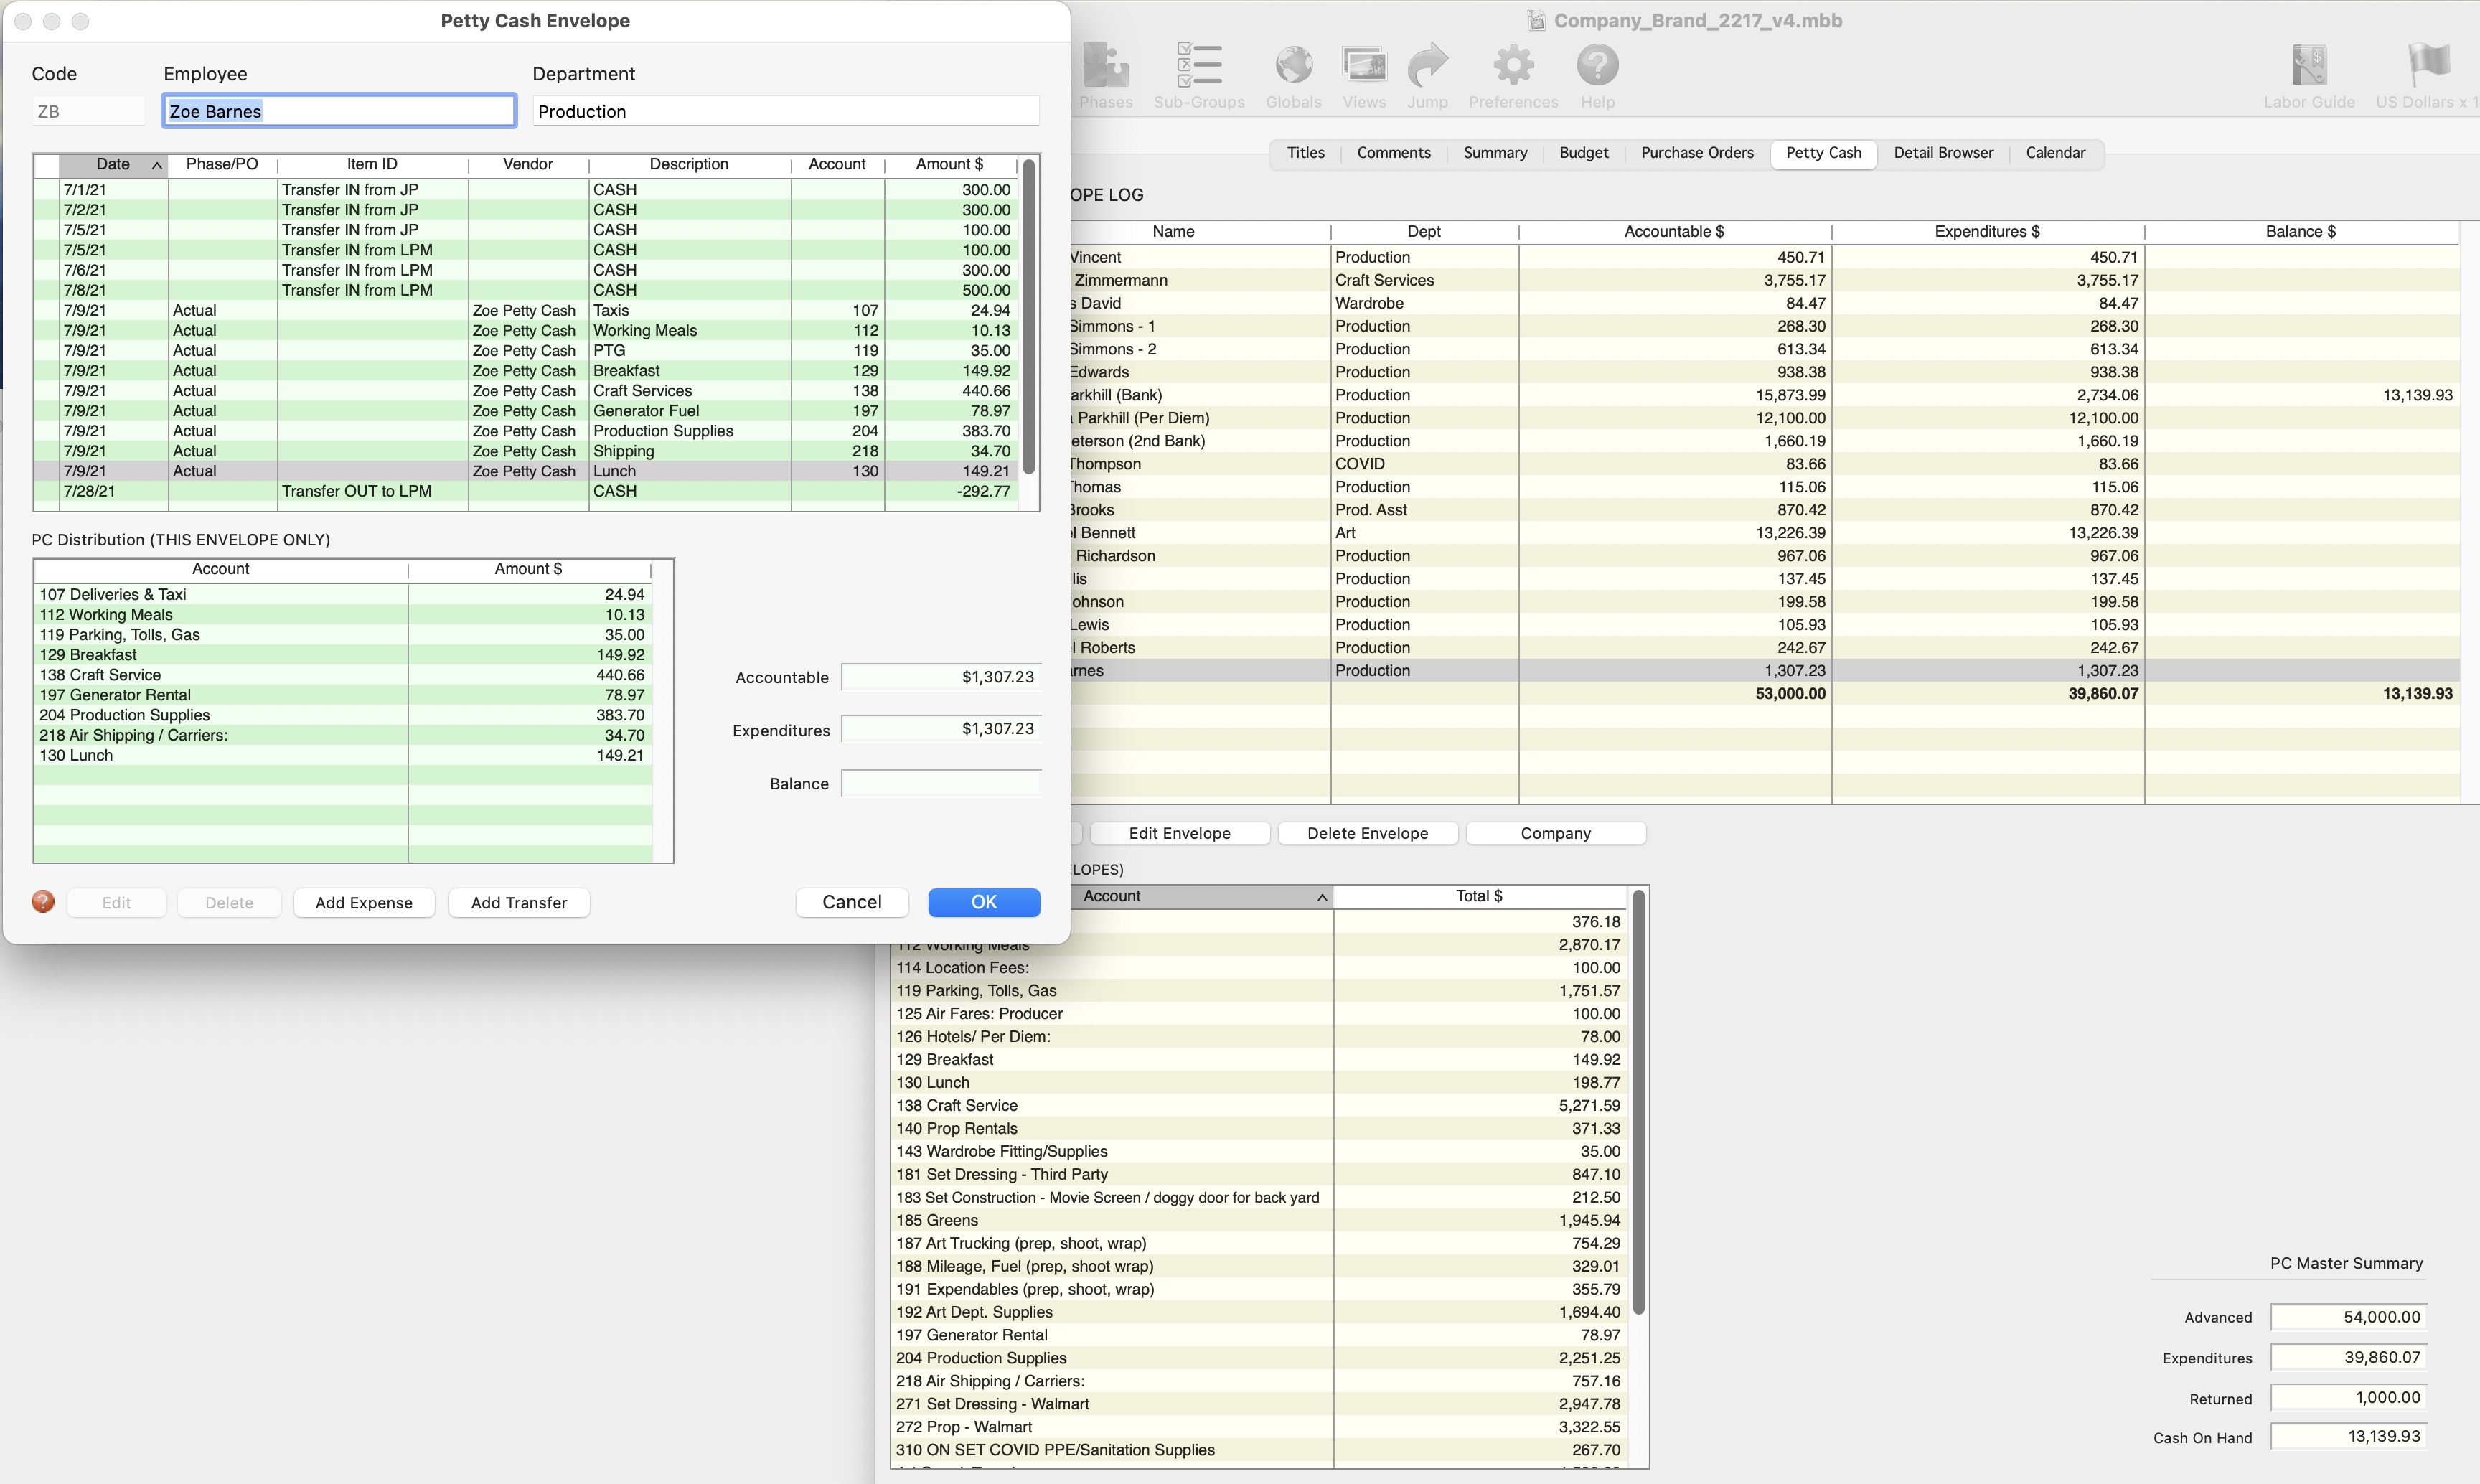
Task: Select the Craft Services row of 440.66
Action: [x=526, y=391]
